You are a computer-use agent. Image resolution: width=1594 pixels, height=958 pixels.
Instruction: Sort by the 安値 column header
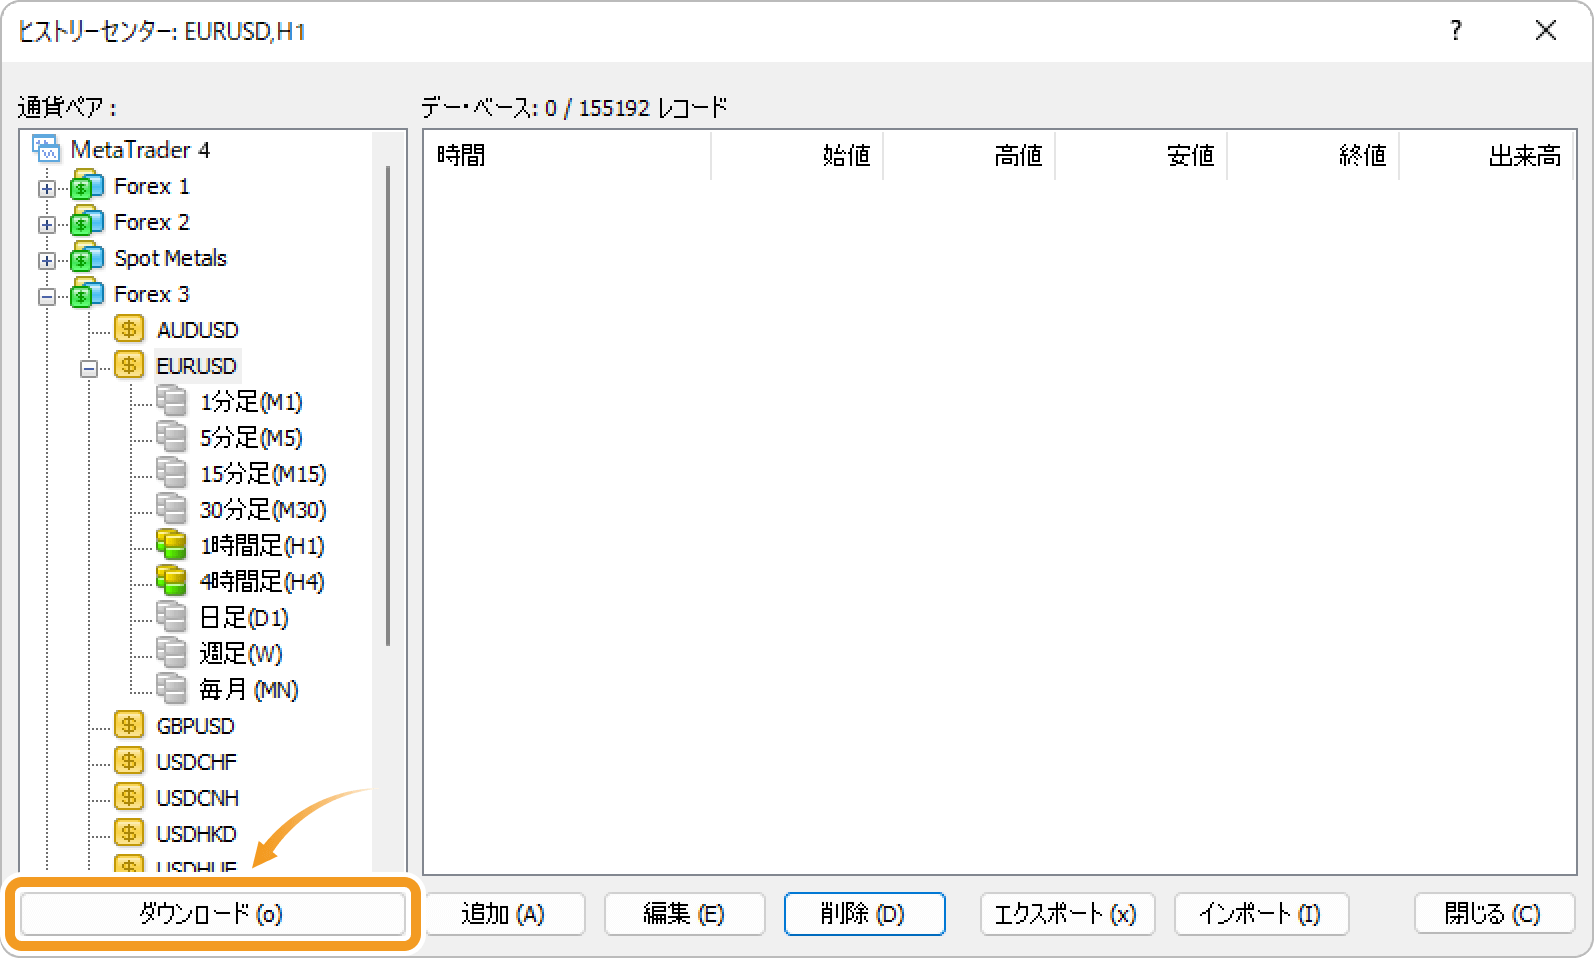click(x=1141, y=155)
